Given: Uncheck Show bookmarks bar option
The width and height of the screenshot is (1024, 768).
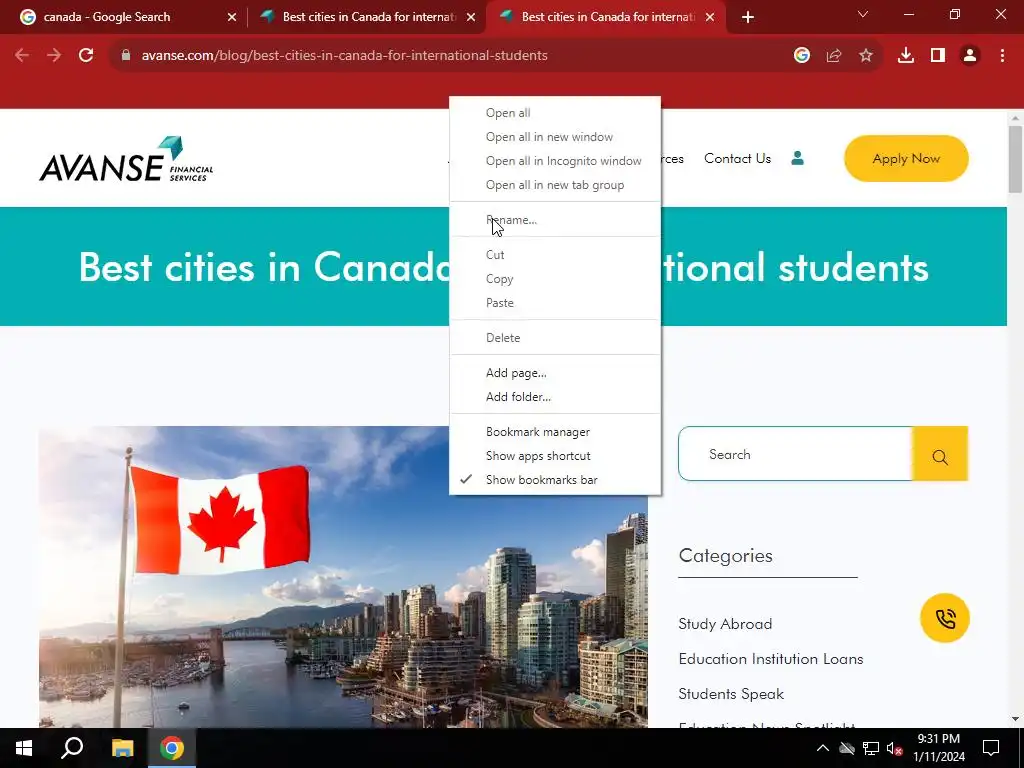Looking at the screenshot, I should (x=555, y=480).
